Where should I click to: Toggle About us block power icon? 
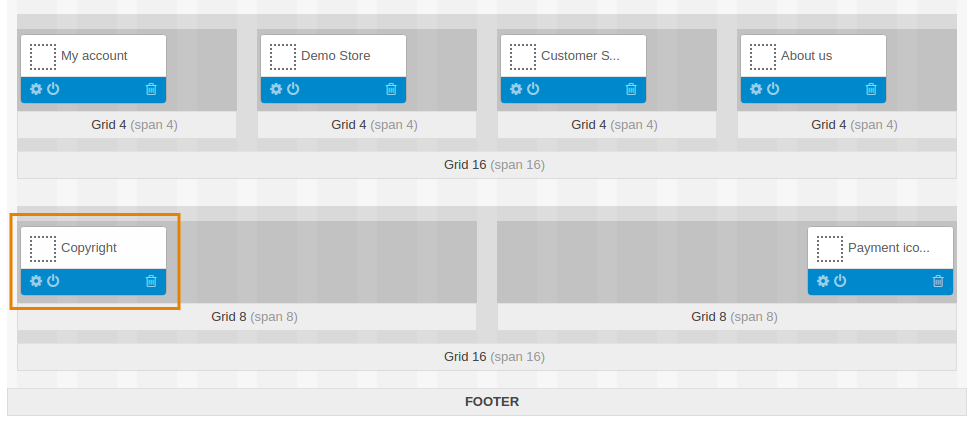[773, 89]
